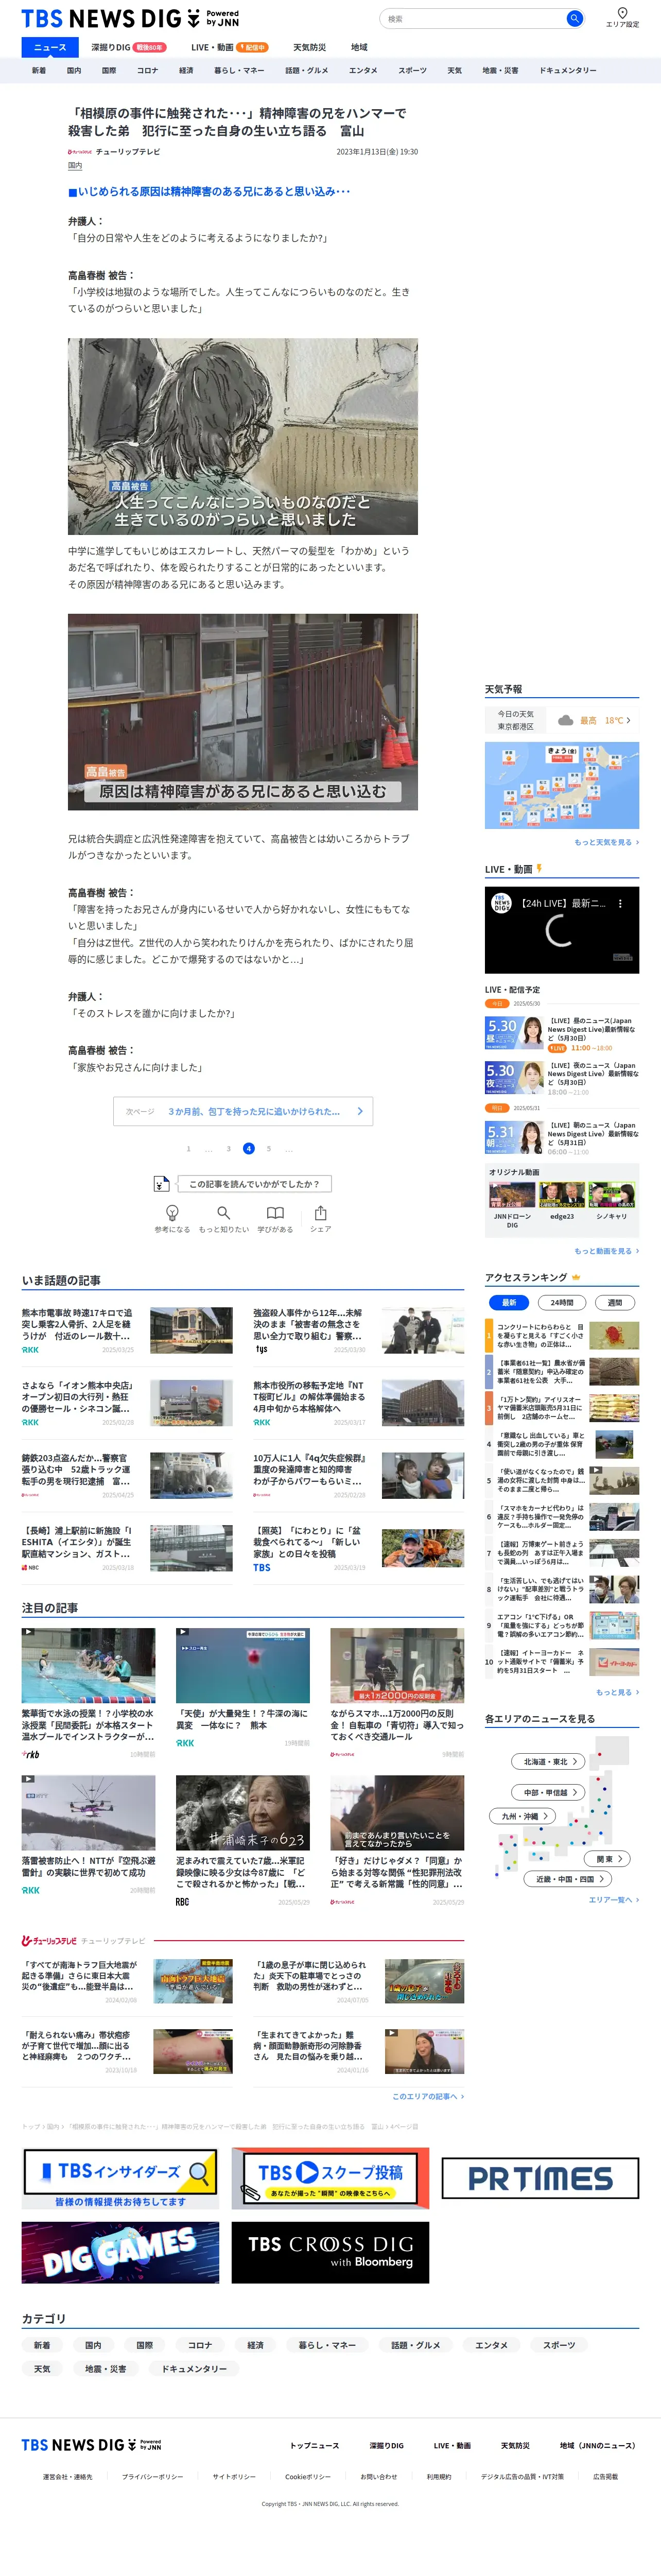Click このエリアの記事へ link
Image resolution: width=661 pixels, height=2576 pixels.
pyautogui.click(x=427, y=2096)
